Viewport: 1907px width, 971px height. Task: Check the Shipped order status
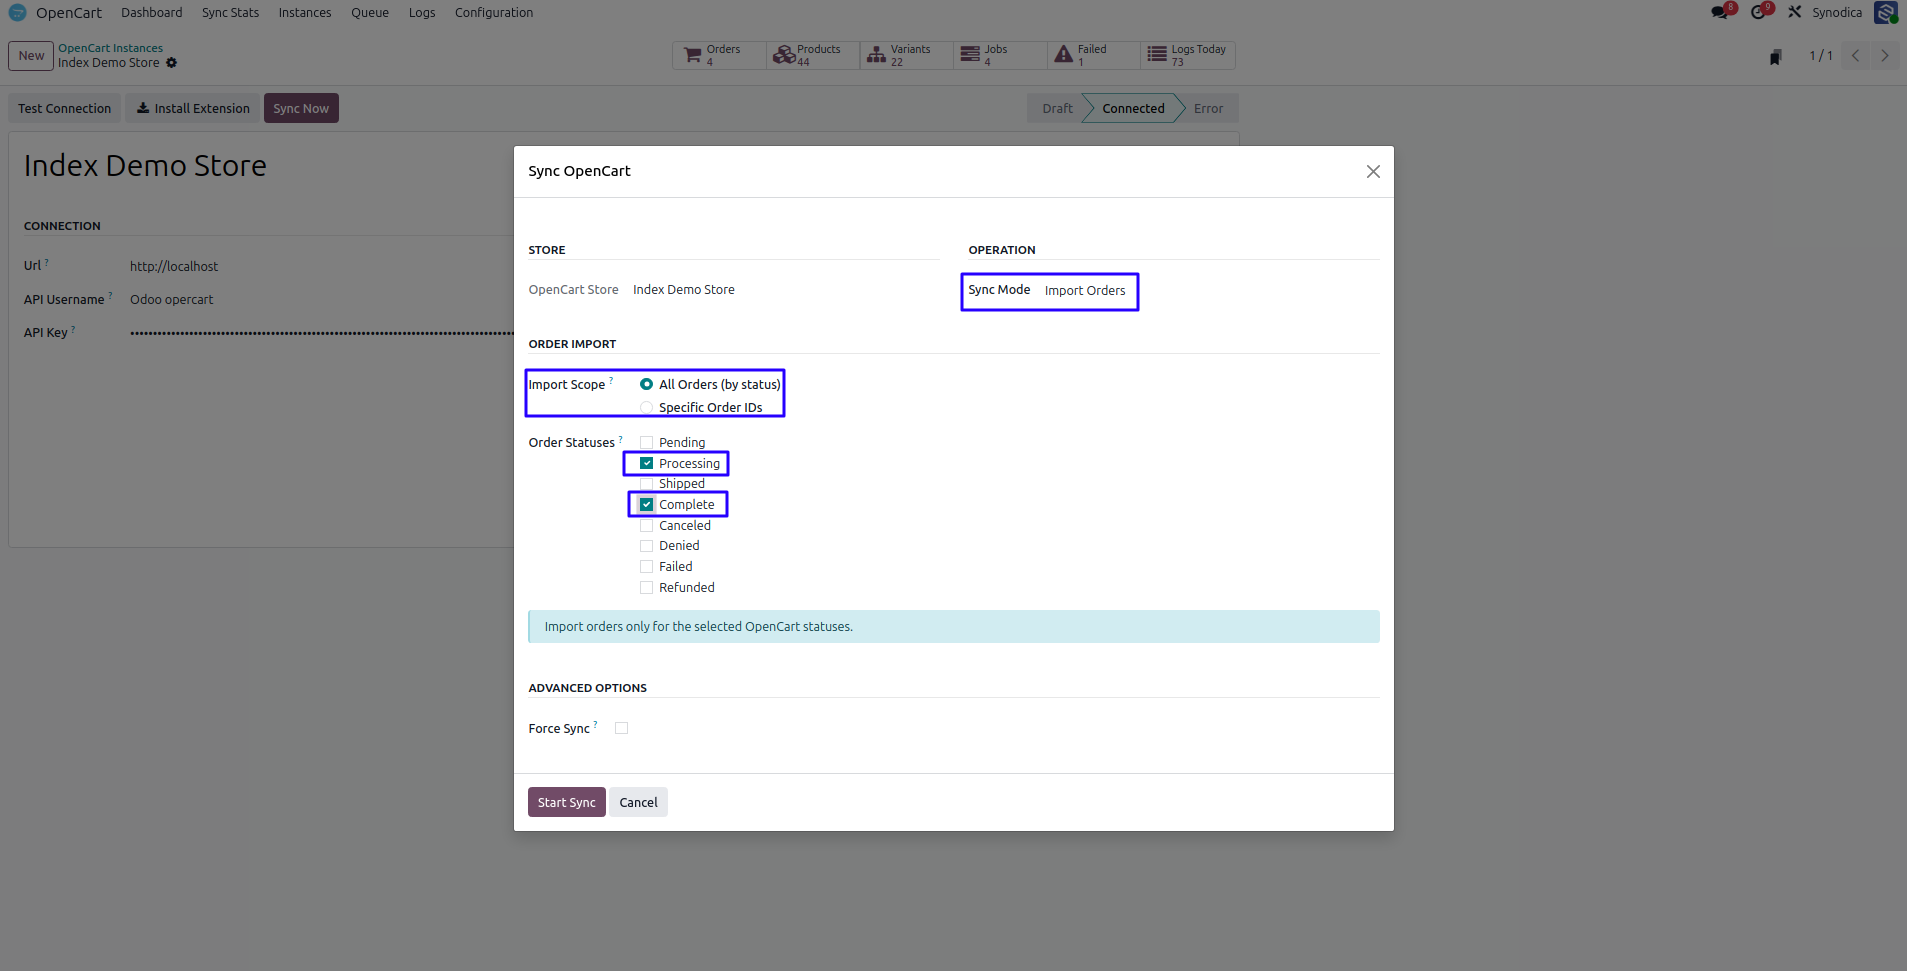pyautogui.click(x=646, y=484)
